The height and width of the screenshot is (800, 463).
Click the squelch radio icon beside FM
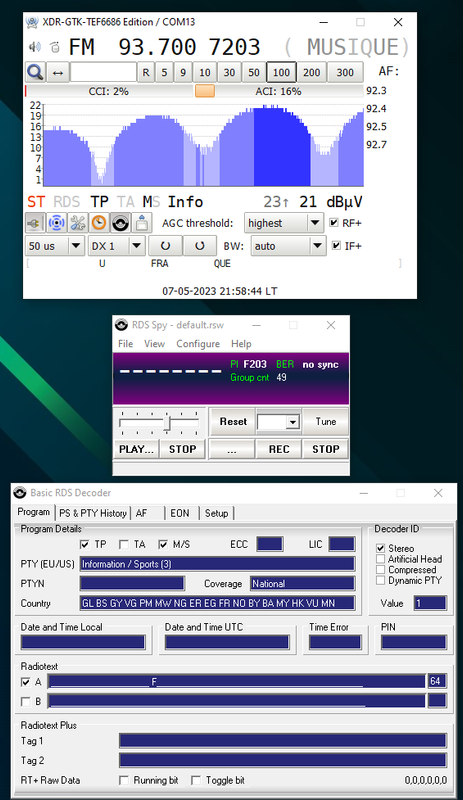point(55,47)
